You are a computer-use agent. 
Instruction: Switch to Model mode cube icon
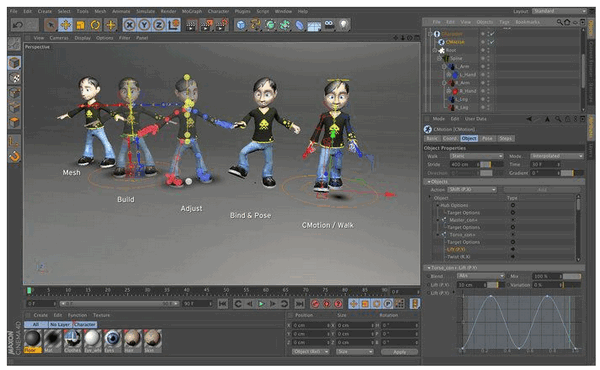click(14, 63)
